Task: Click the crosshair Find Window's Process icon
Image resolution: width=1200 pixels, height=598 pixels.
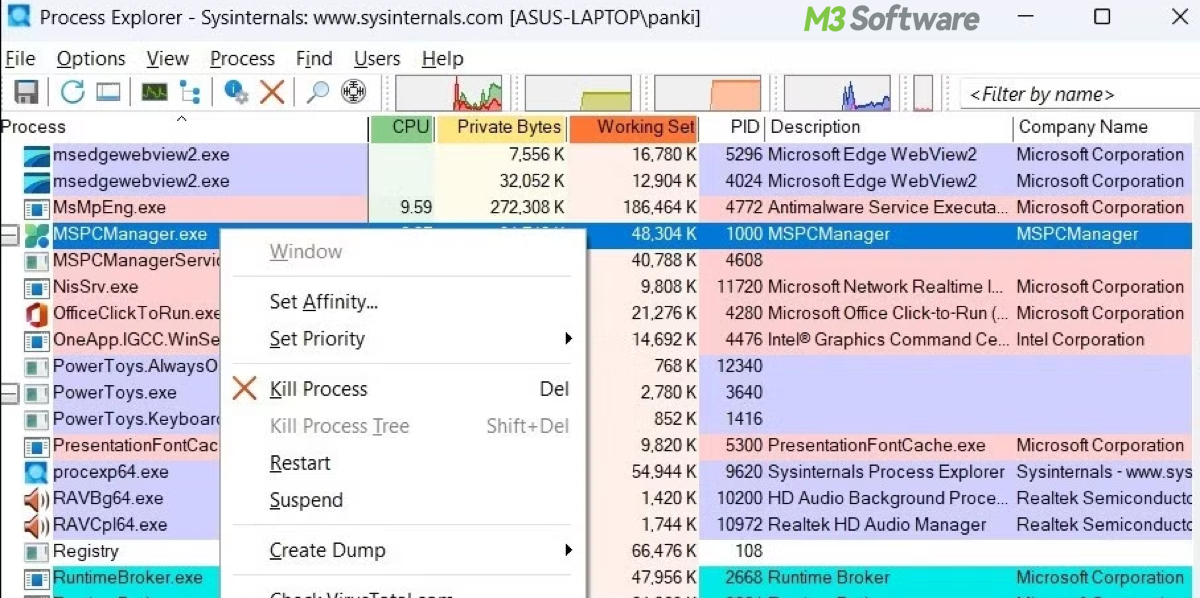Action: tap(353, 93)
